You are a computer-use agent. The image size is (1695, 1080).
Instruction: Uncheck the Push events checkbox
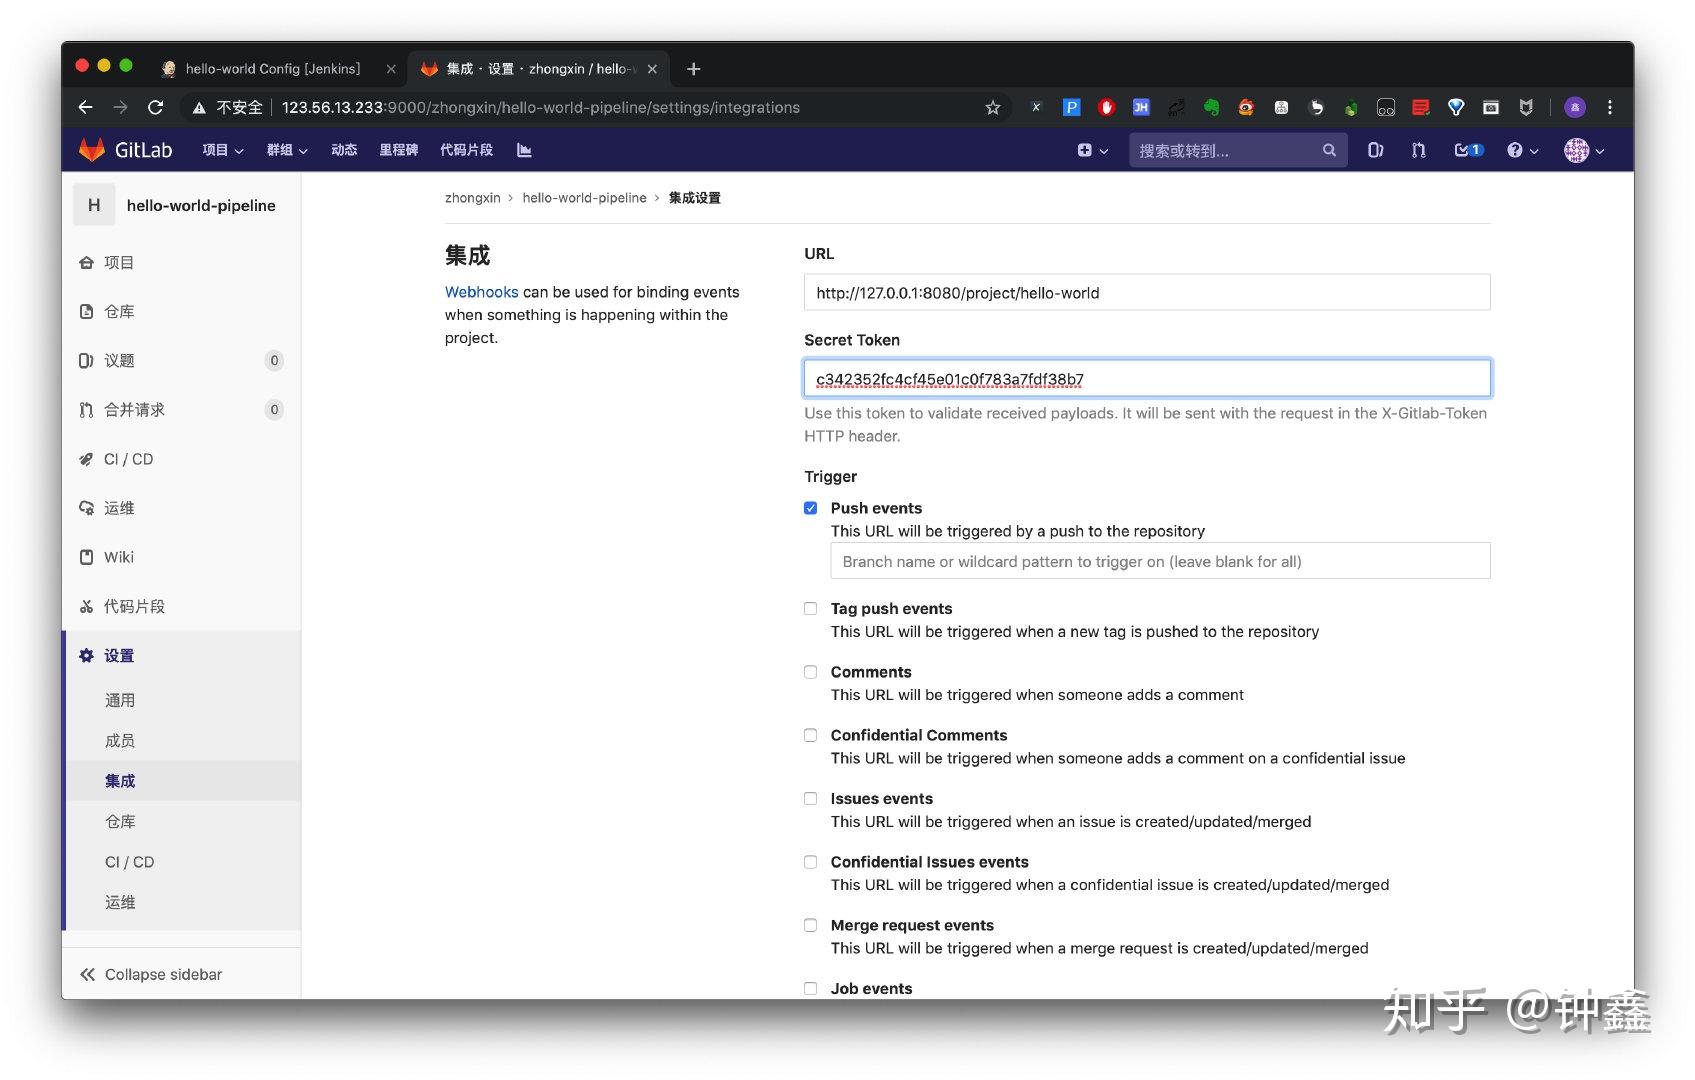[811, 508]
